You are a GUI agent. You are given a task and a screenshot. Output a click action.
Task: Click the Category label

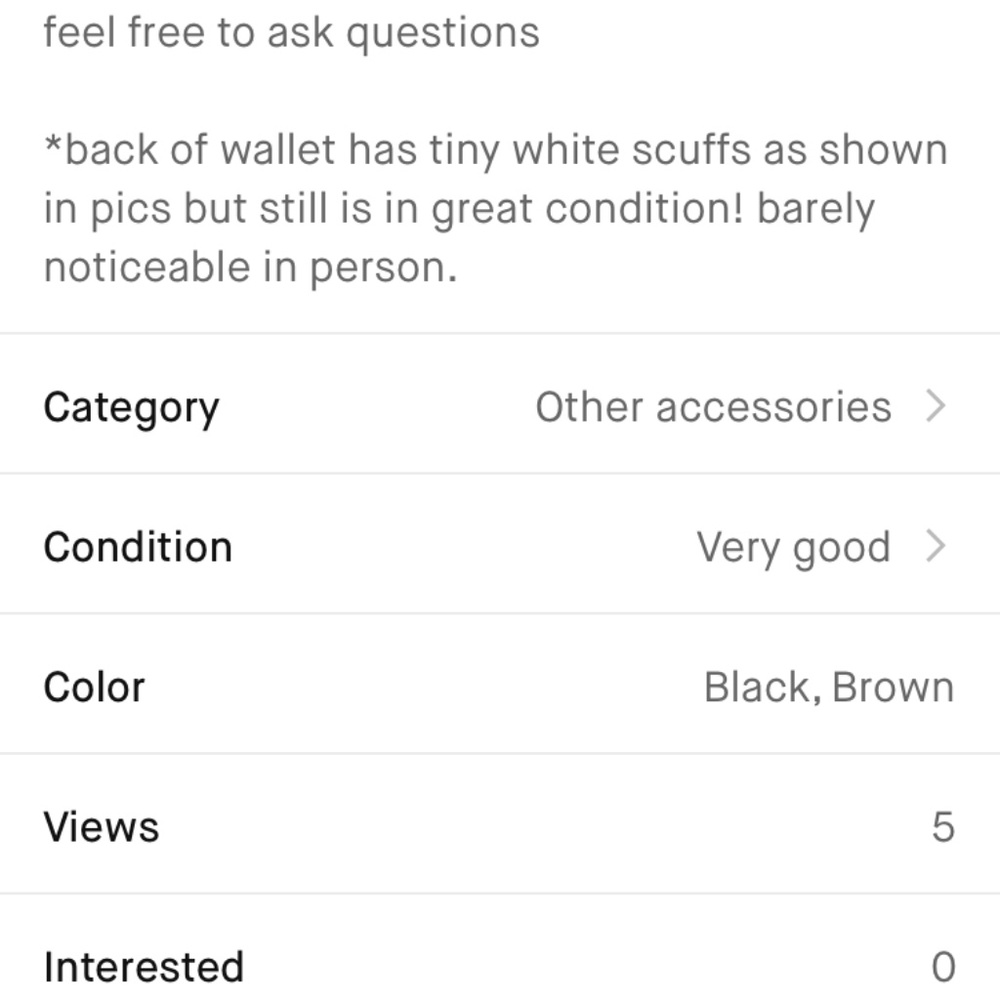[131, 407]
